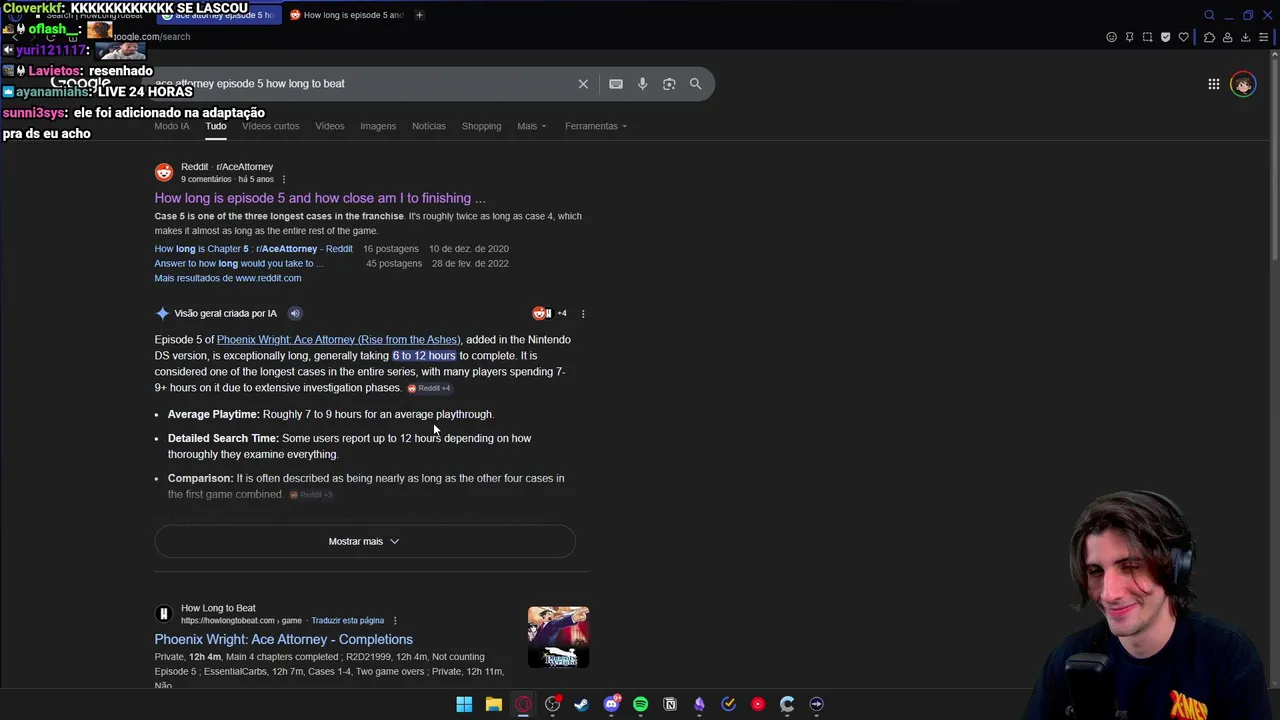Open the Phoenix Wright game cover thumbnail
Image resolution: width=1280 pixels, height=720 pixels.
(558, 637)
